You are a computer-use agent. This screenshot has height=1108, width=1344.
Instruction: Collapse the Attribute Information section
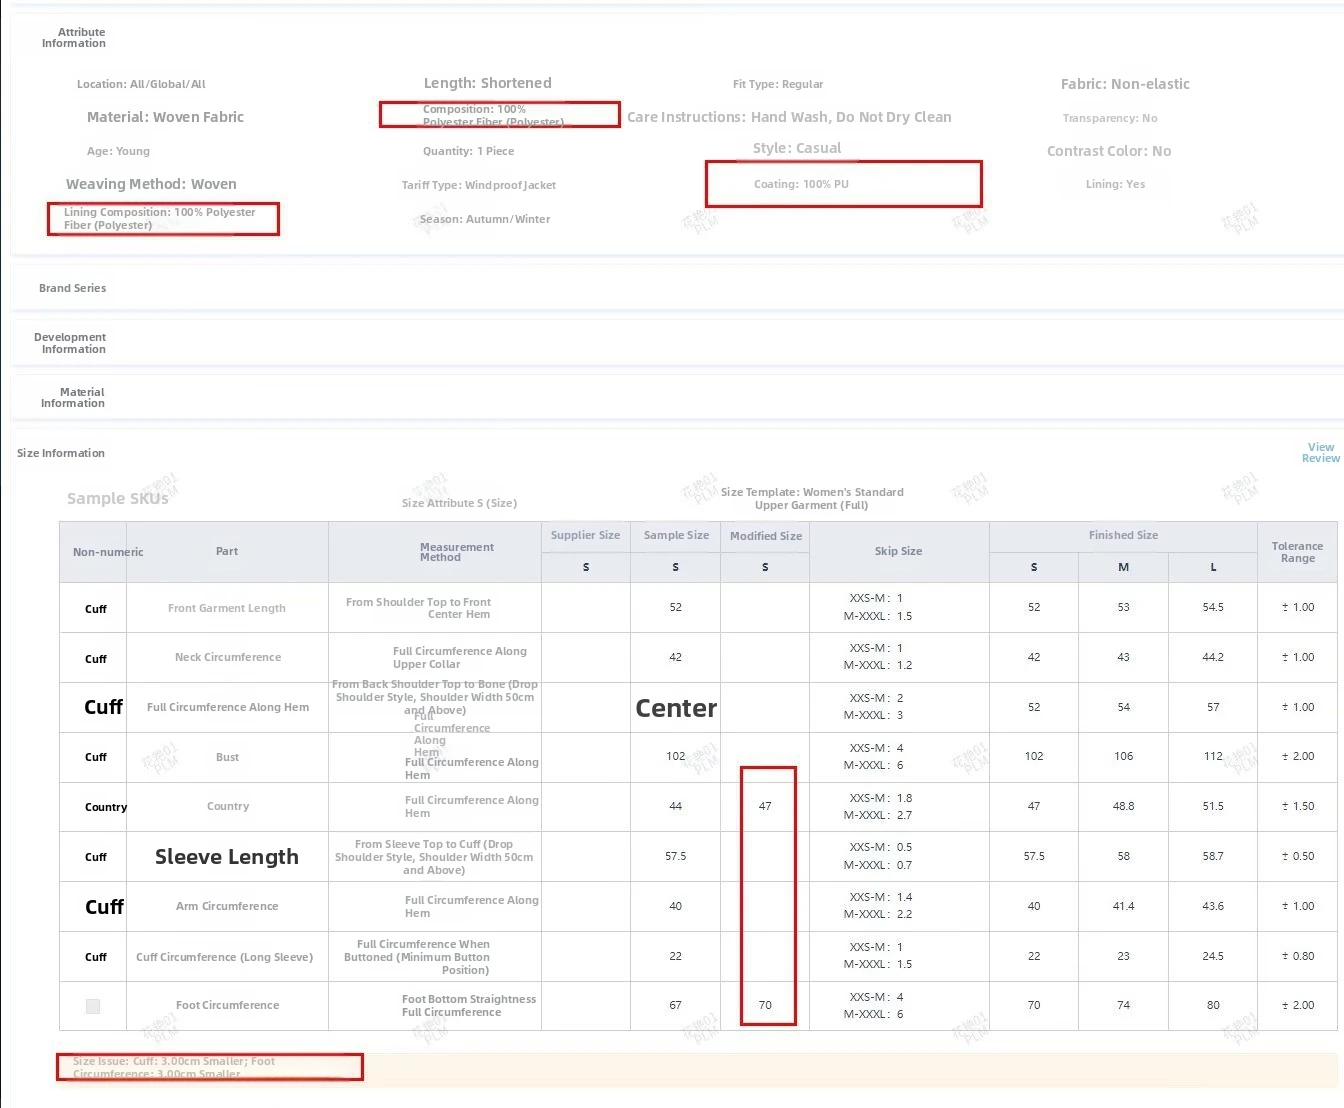(74, 38)
